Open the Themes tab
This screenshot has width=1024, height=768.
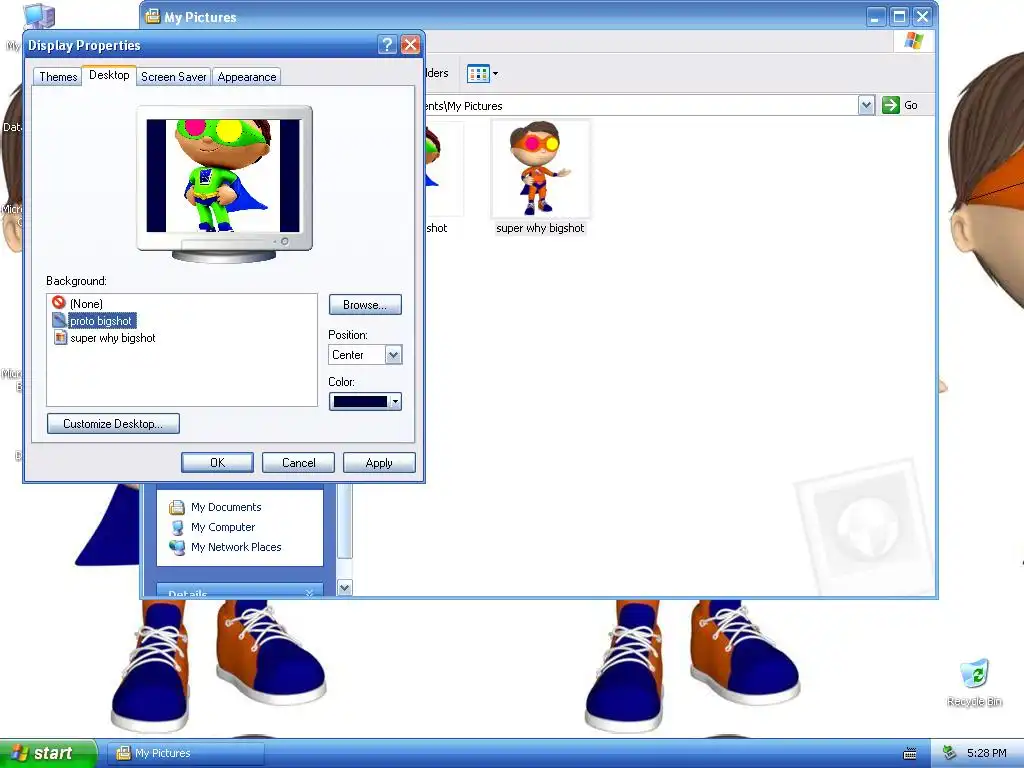(58, 77)
